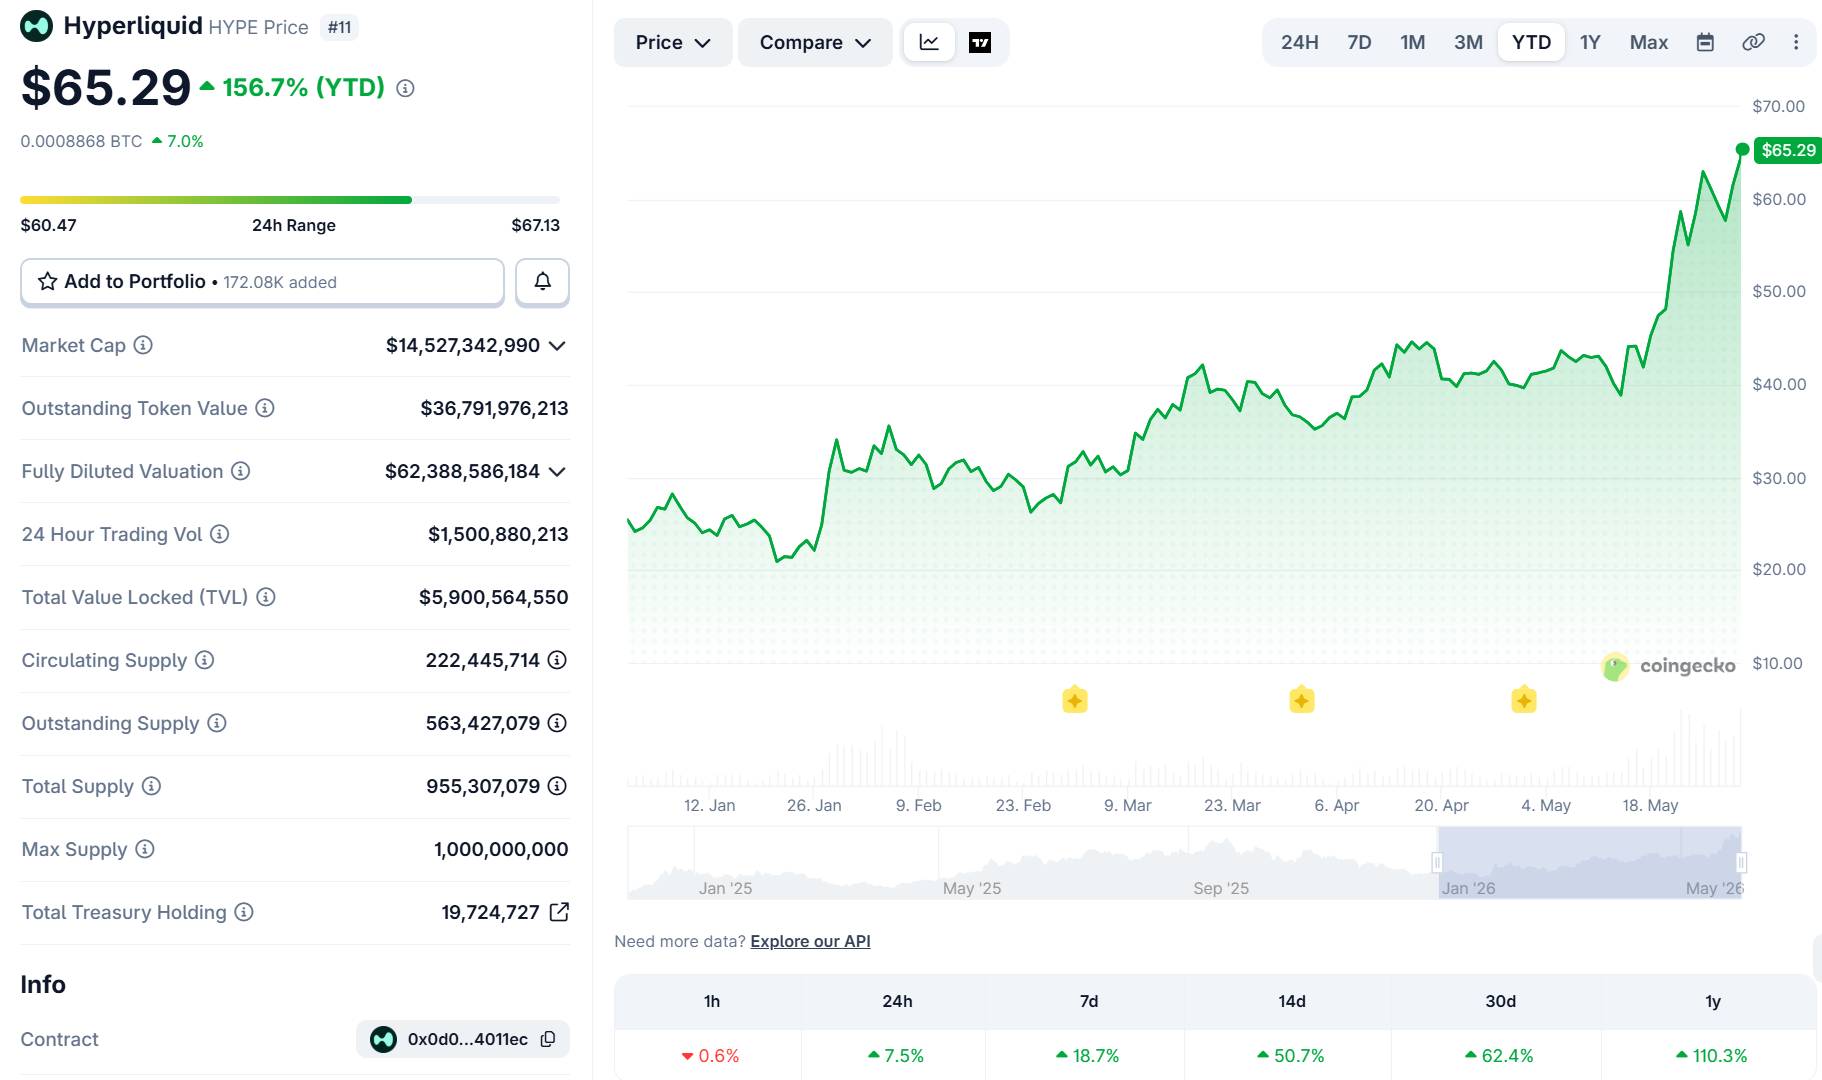This screenshot has height=1080, width=1822.
Task: Click the 0.0008868 BTC price text
Action: click(x=82, y=141)
